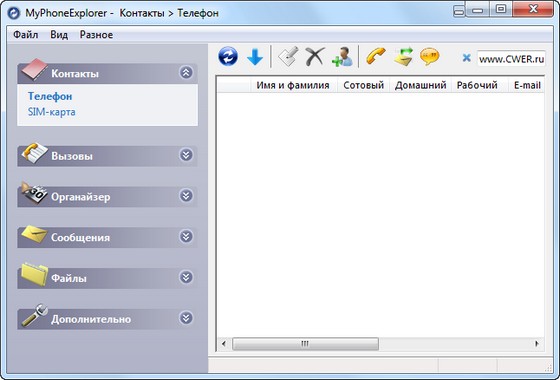Close the MyPhoneExplorer window
The image size is (560, 380).
(x=534, y=10)
